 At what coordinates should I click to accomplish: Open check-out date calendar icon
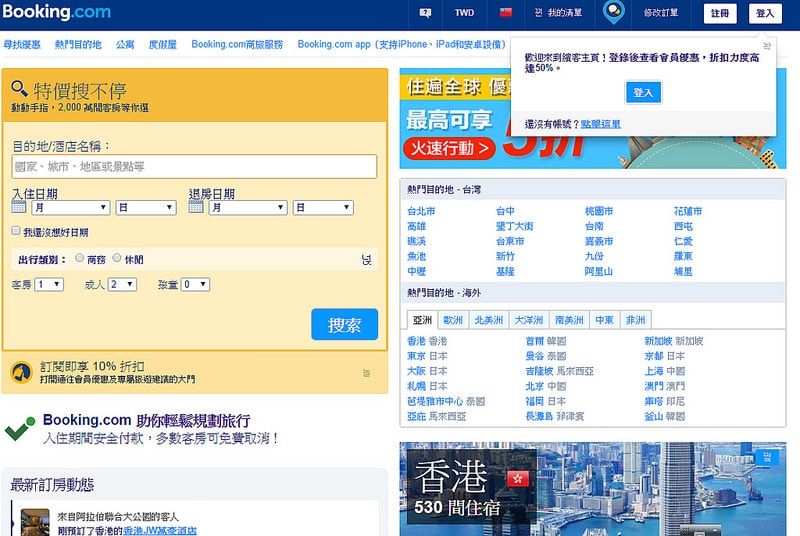196,207
